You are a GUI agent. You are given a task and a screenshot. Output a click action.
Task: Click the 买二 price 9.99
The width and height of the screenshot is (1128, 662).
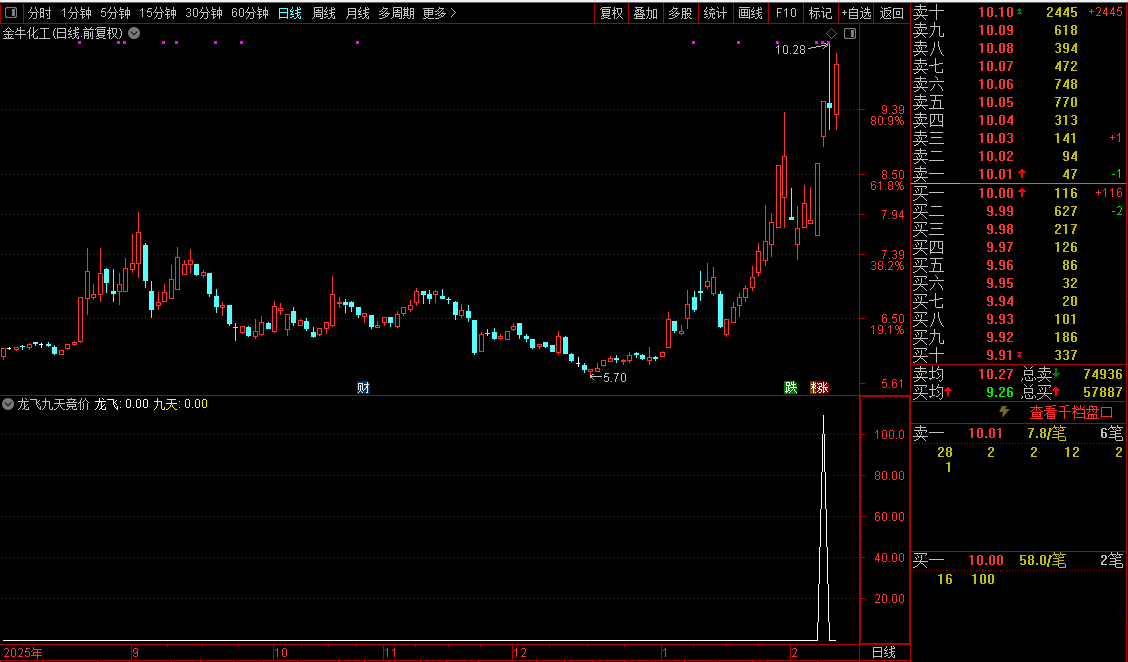1000,211
